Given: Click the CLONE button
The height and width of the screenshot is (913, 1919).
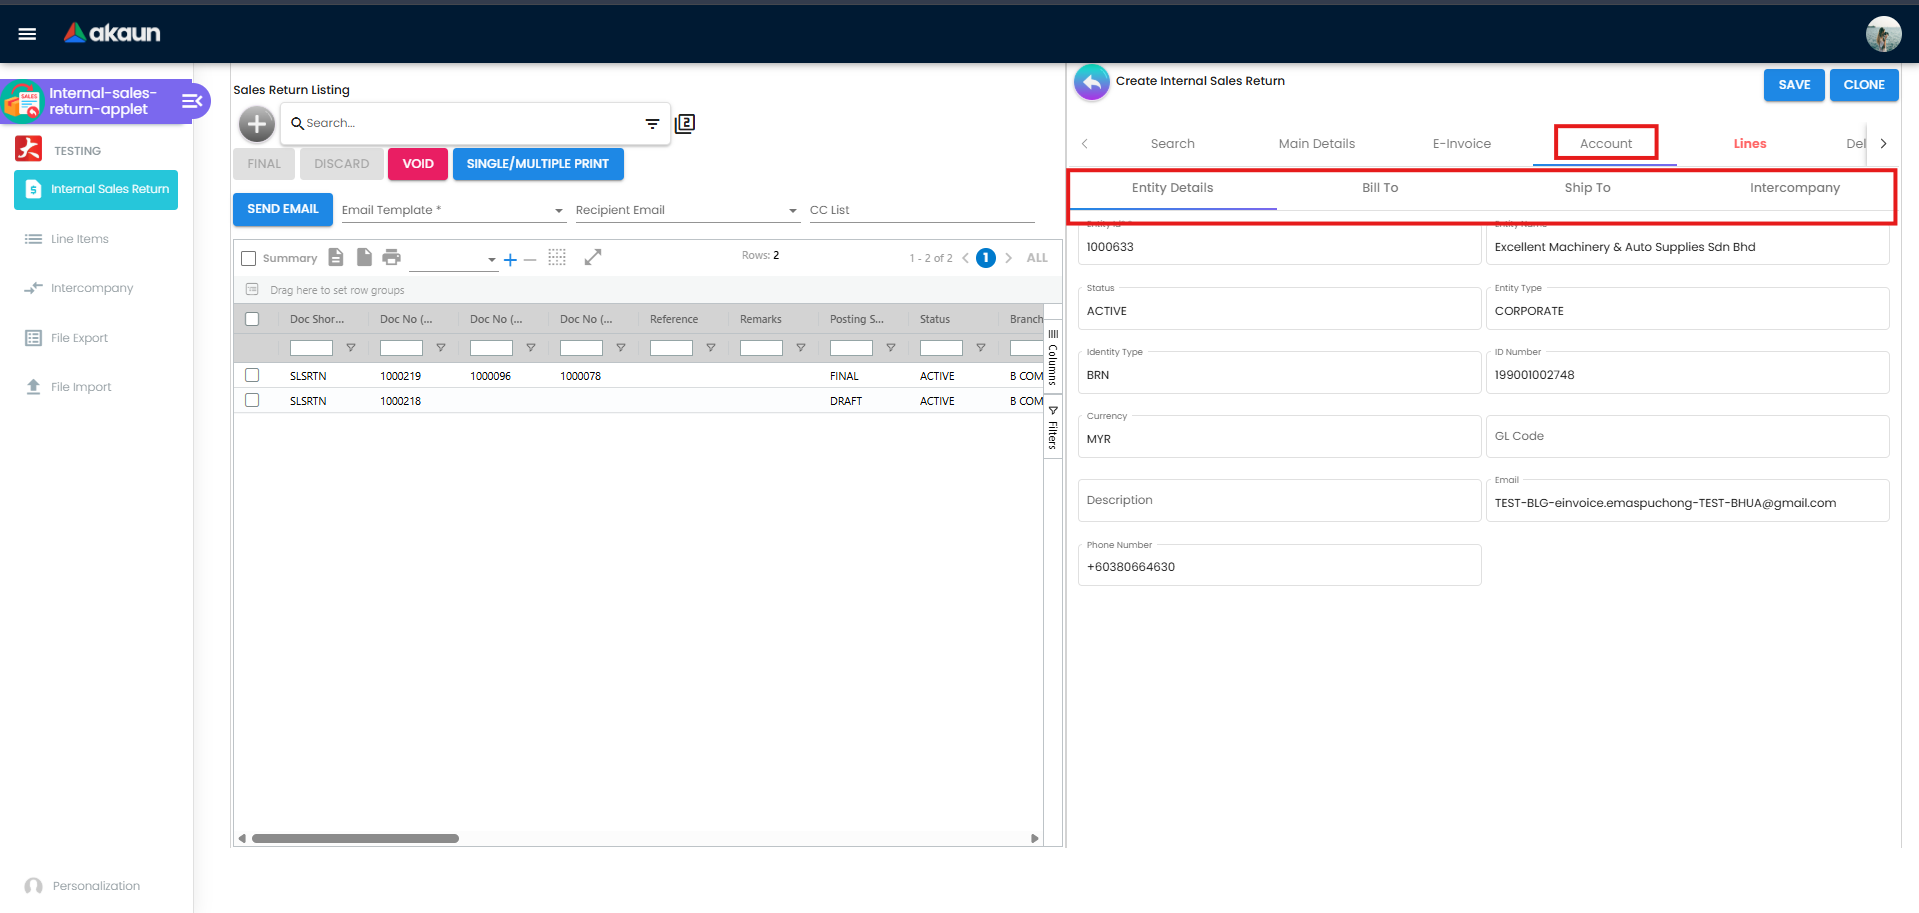Looking at the screenshot, I should pos(1863,85).
